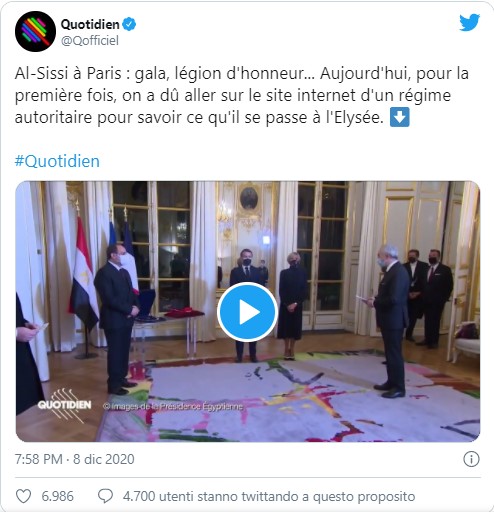Click the oval portrait painting in video
This screenshot has width=494, height=512.
pyautogui.click(x=249, y=198)
